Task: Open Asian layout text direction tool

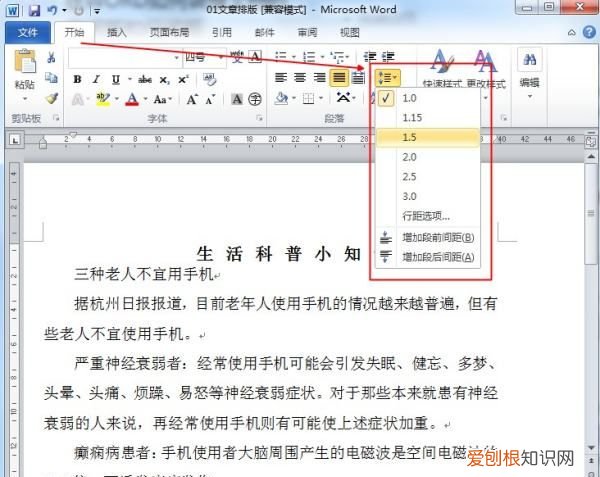Action: 346,98
